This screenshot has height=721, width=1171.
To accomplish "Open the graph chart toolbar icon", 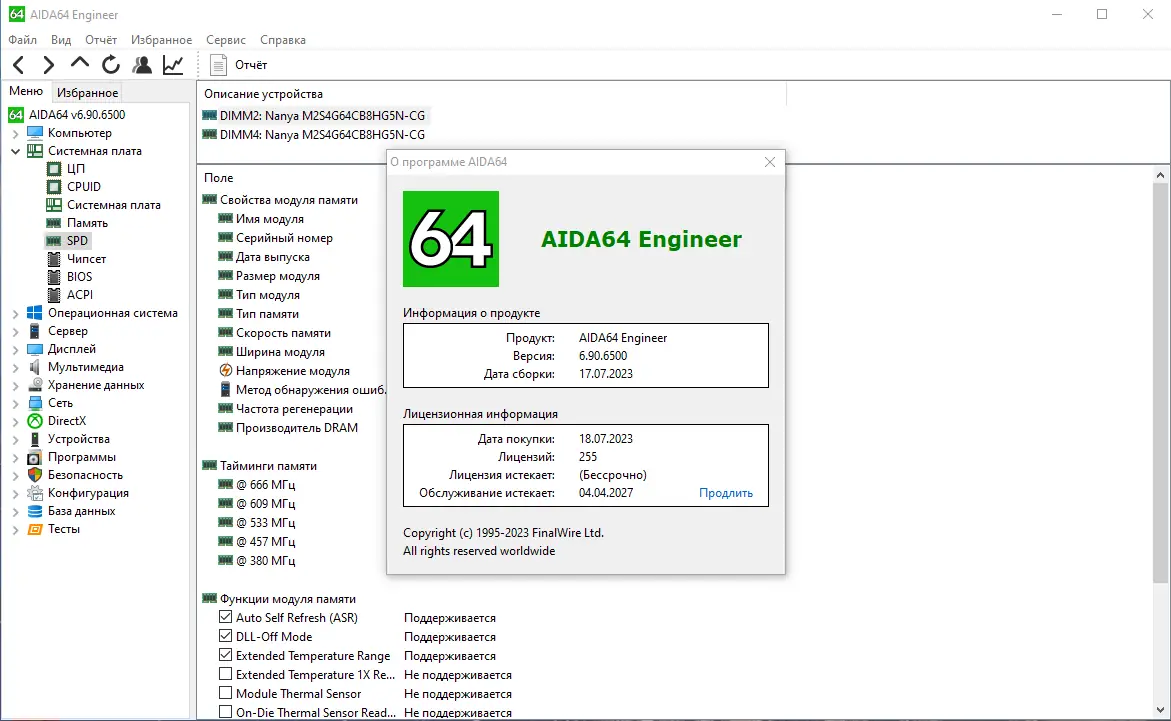I will click(x=173, y=65).
